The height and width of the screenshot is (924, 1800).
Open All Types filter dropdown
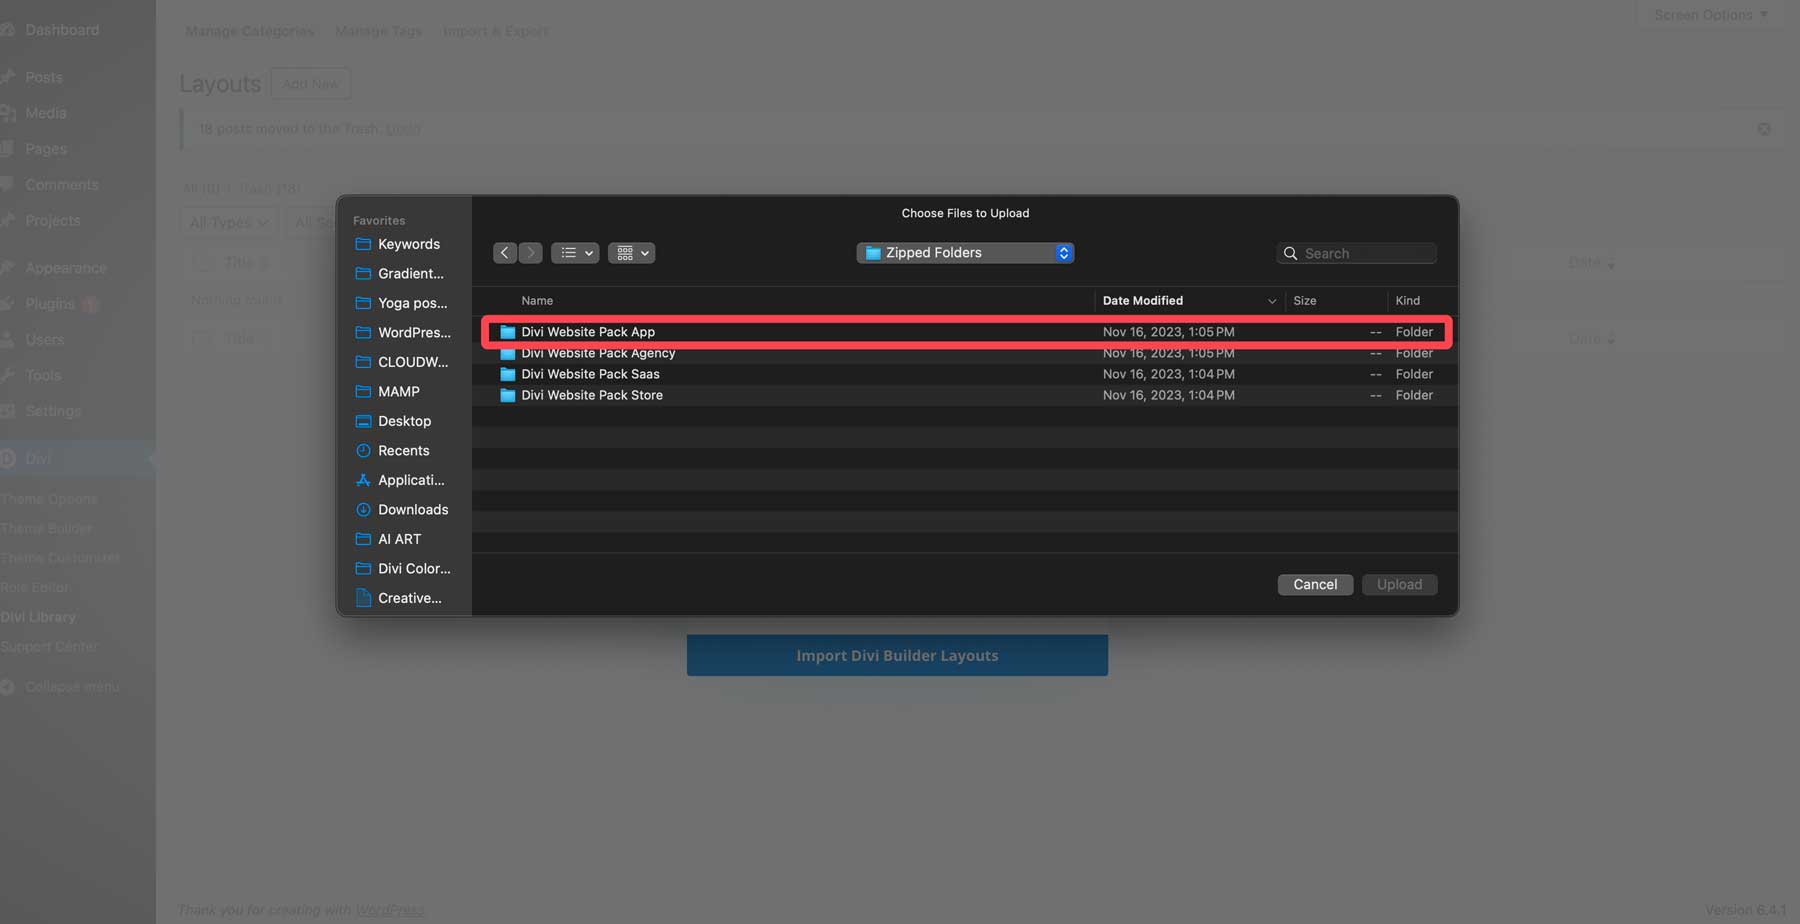(229, 222)
